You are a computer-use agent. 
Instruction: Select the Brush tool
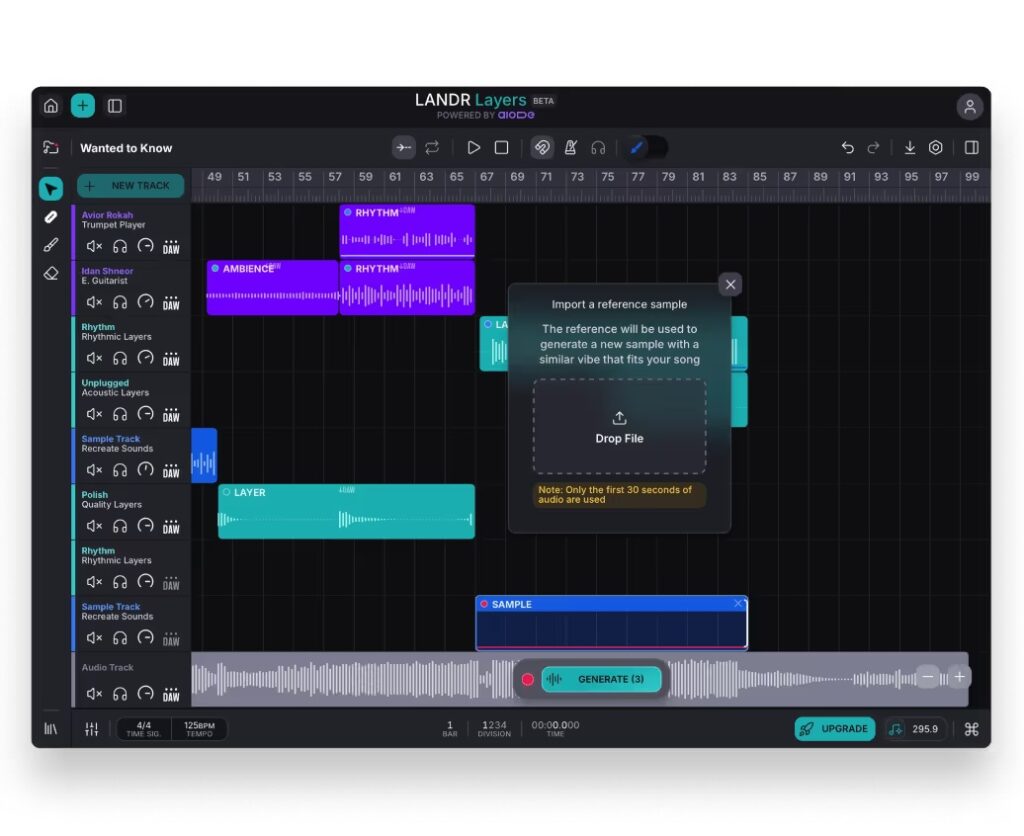[51, 245]
